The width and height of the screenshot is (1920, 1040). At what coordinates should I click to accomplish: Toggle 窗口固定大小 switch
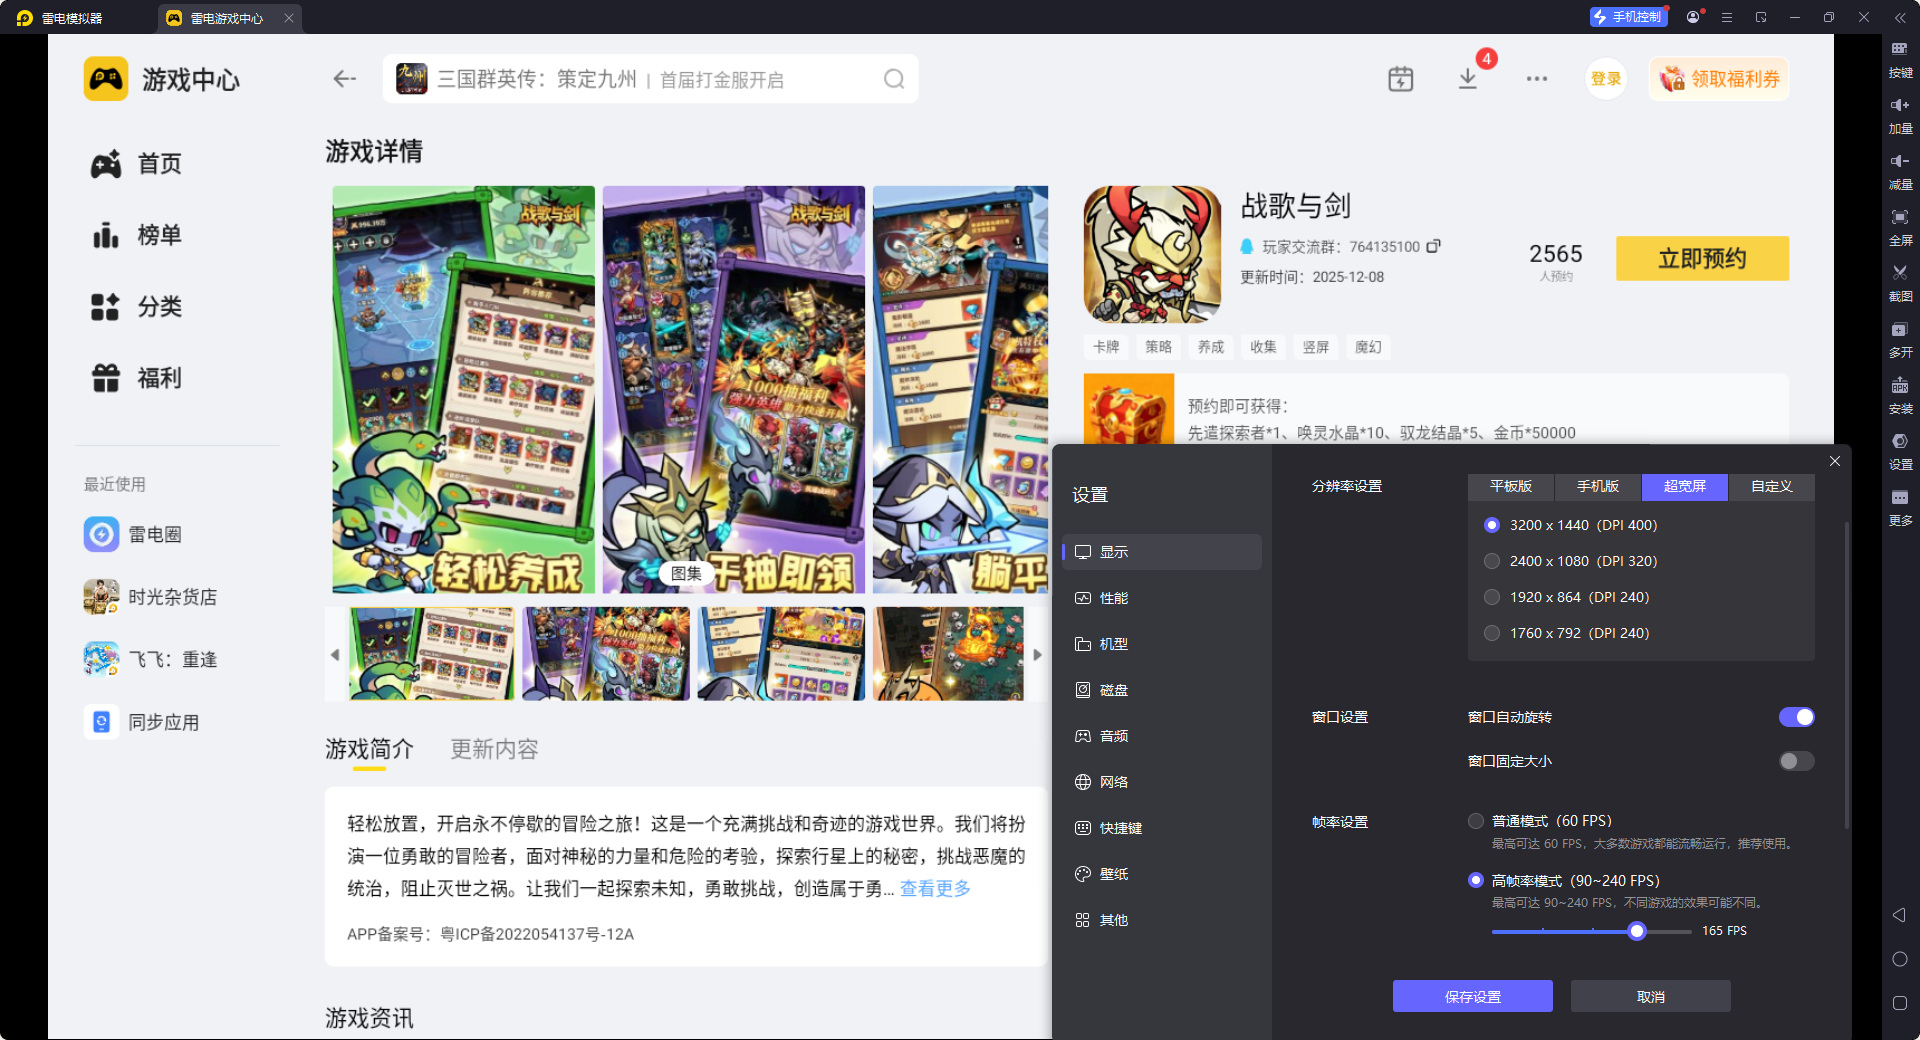tap(1796, 761)
